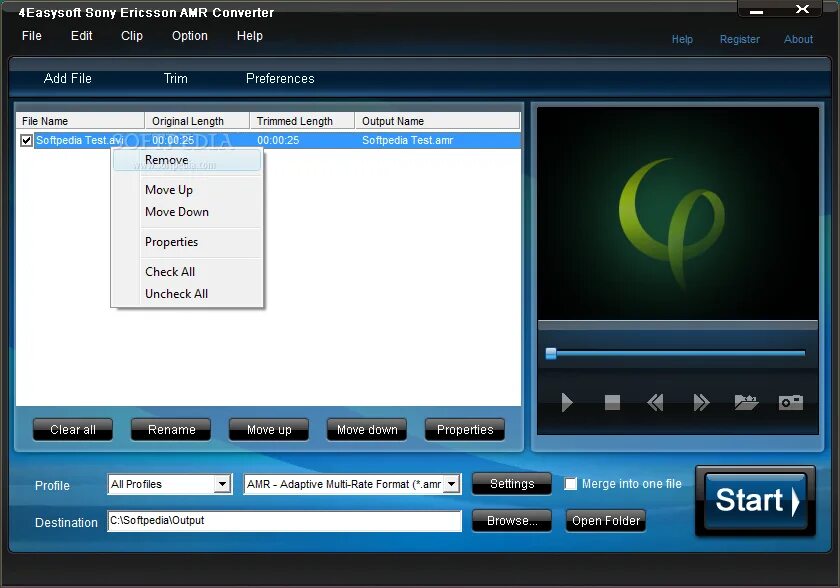Uncheck the Softpedia Test.avi checkbox
Screen dimensions: 840x588
26,140
